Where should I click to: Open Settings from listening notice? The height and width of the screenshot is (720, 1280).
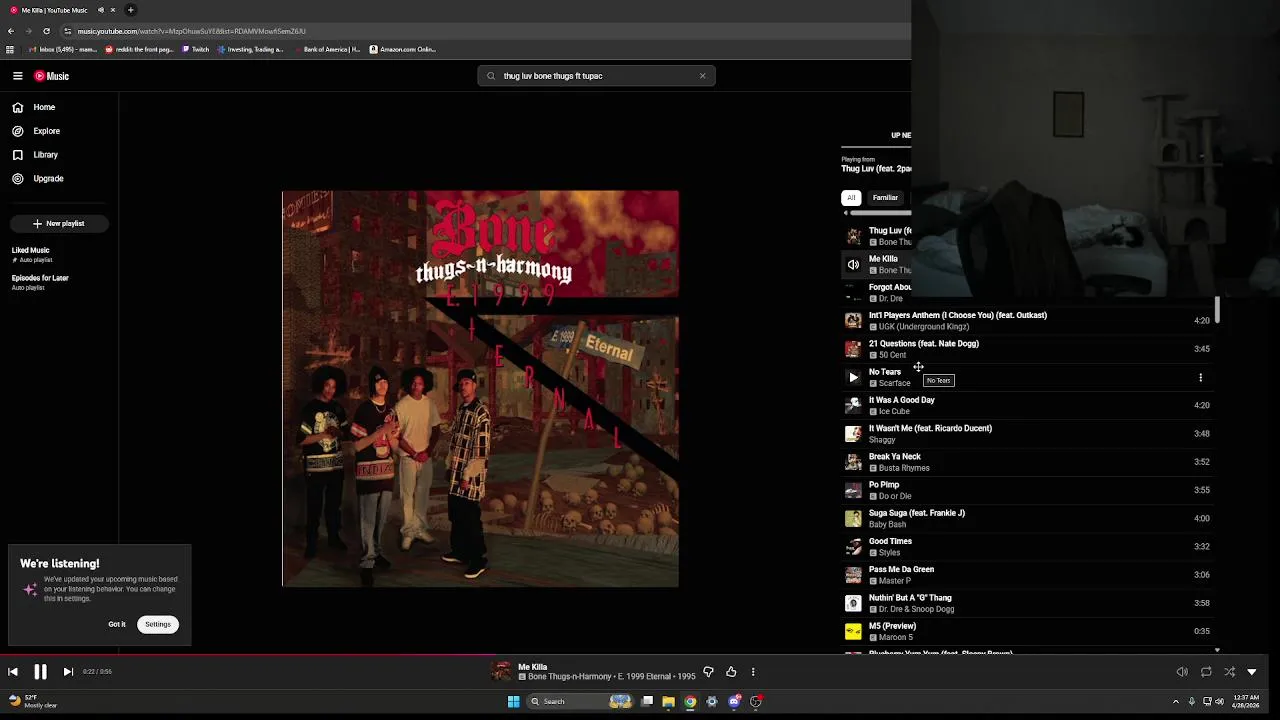coord(158,624)
